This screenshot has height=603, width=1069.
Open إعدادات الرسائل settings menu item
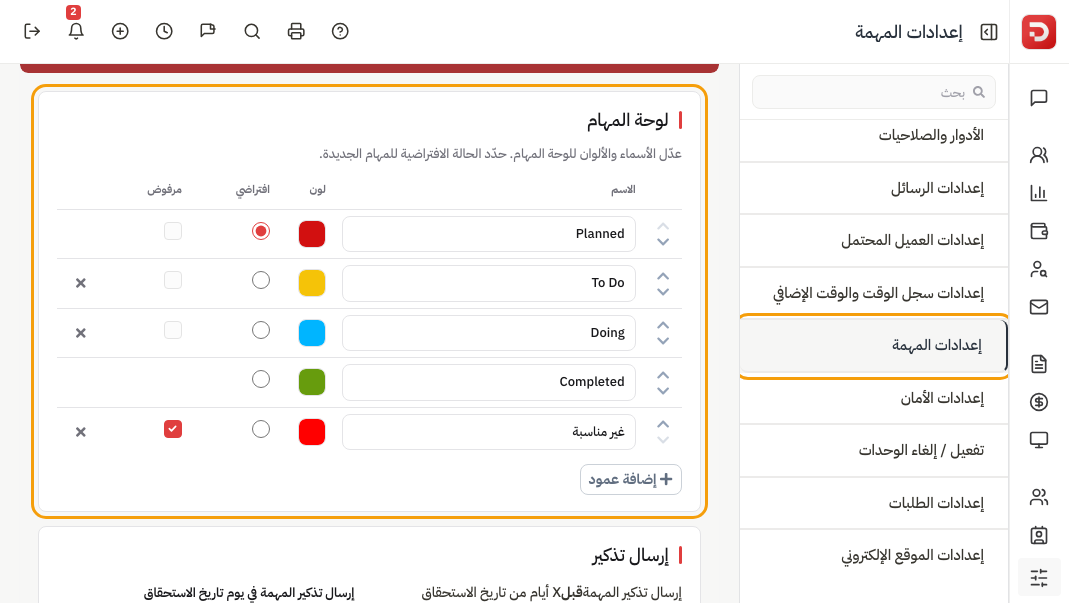[873, 188]
